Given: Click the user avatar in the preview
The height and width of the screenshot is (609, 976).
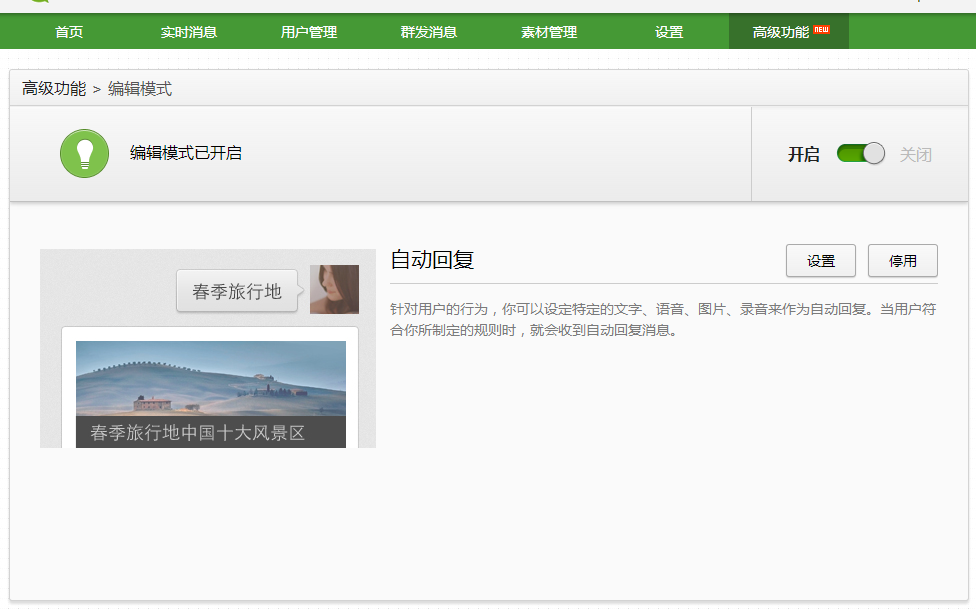Looking at the screenshot, I should (334, 289).
